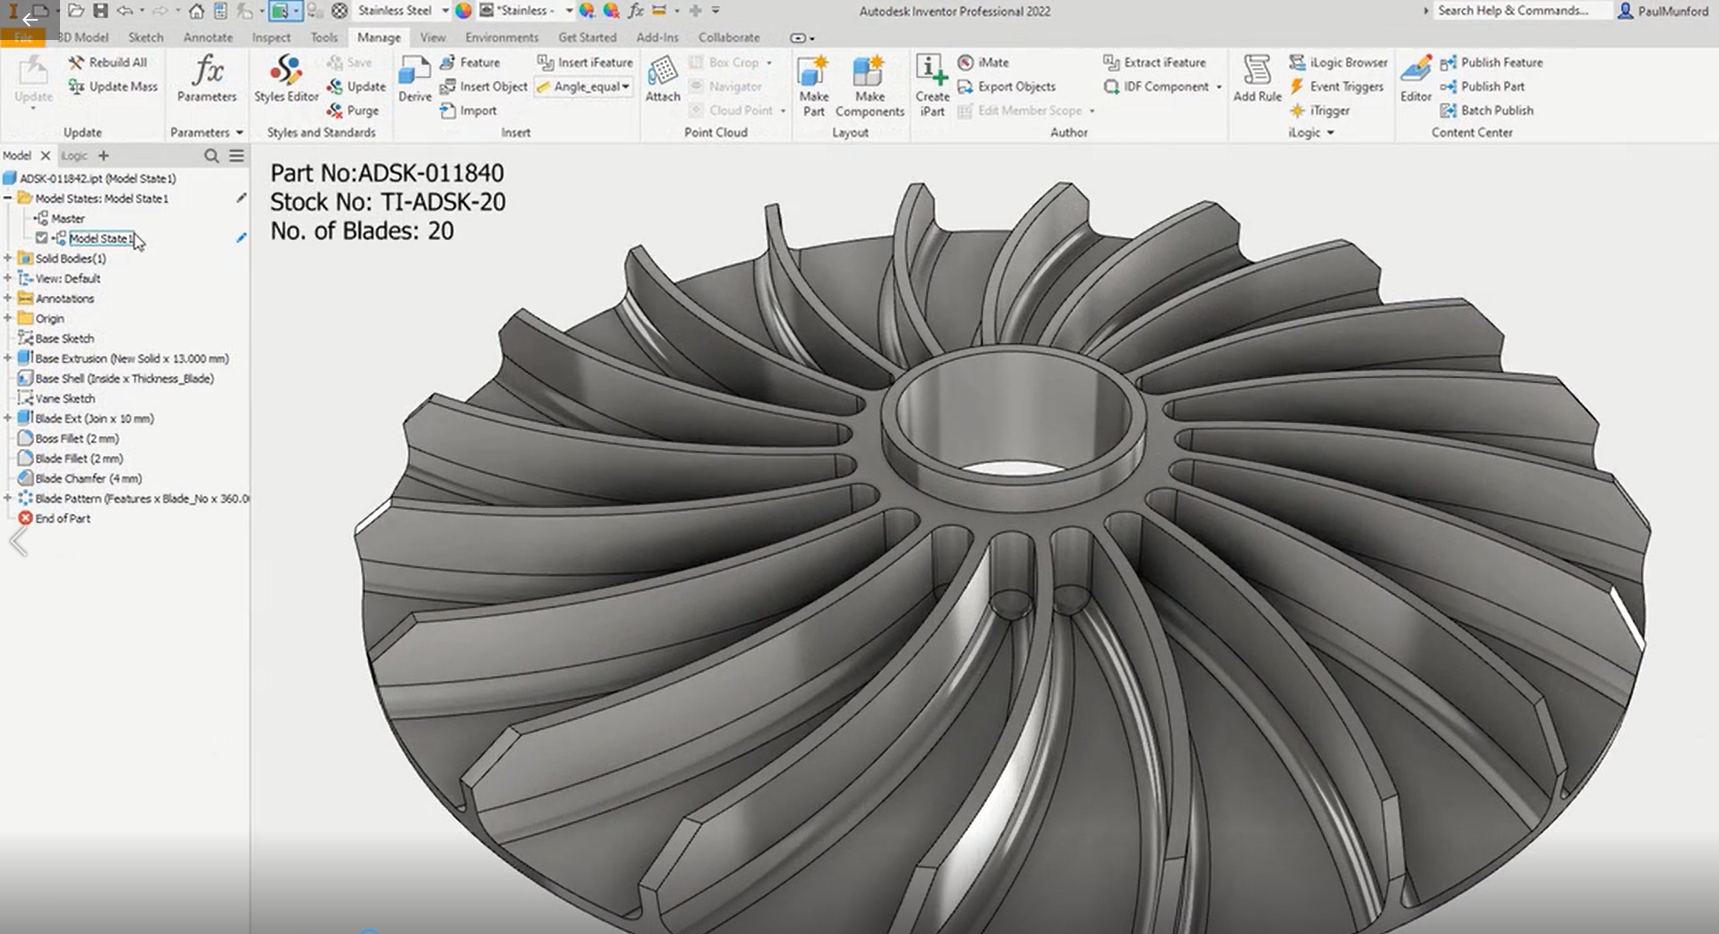Click Insert iFeature
Image resolution: width=1719 pixels, height=934 pixels.
(585, 62)
